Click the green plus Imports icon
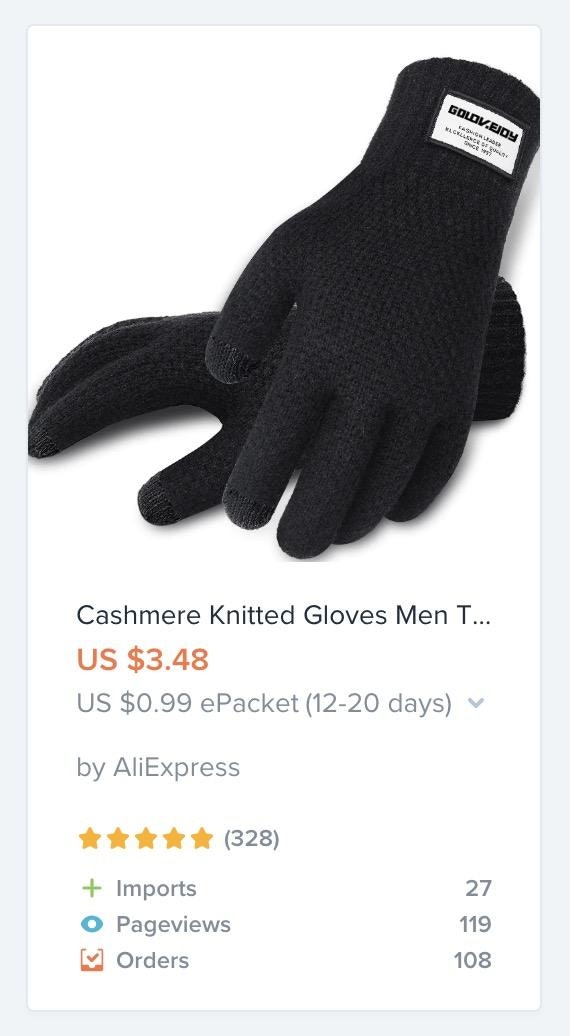Image resolution: width=570 pixels, height=1036 pixels. (x=92, y=888)
